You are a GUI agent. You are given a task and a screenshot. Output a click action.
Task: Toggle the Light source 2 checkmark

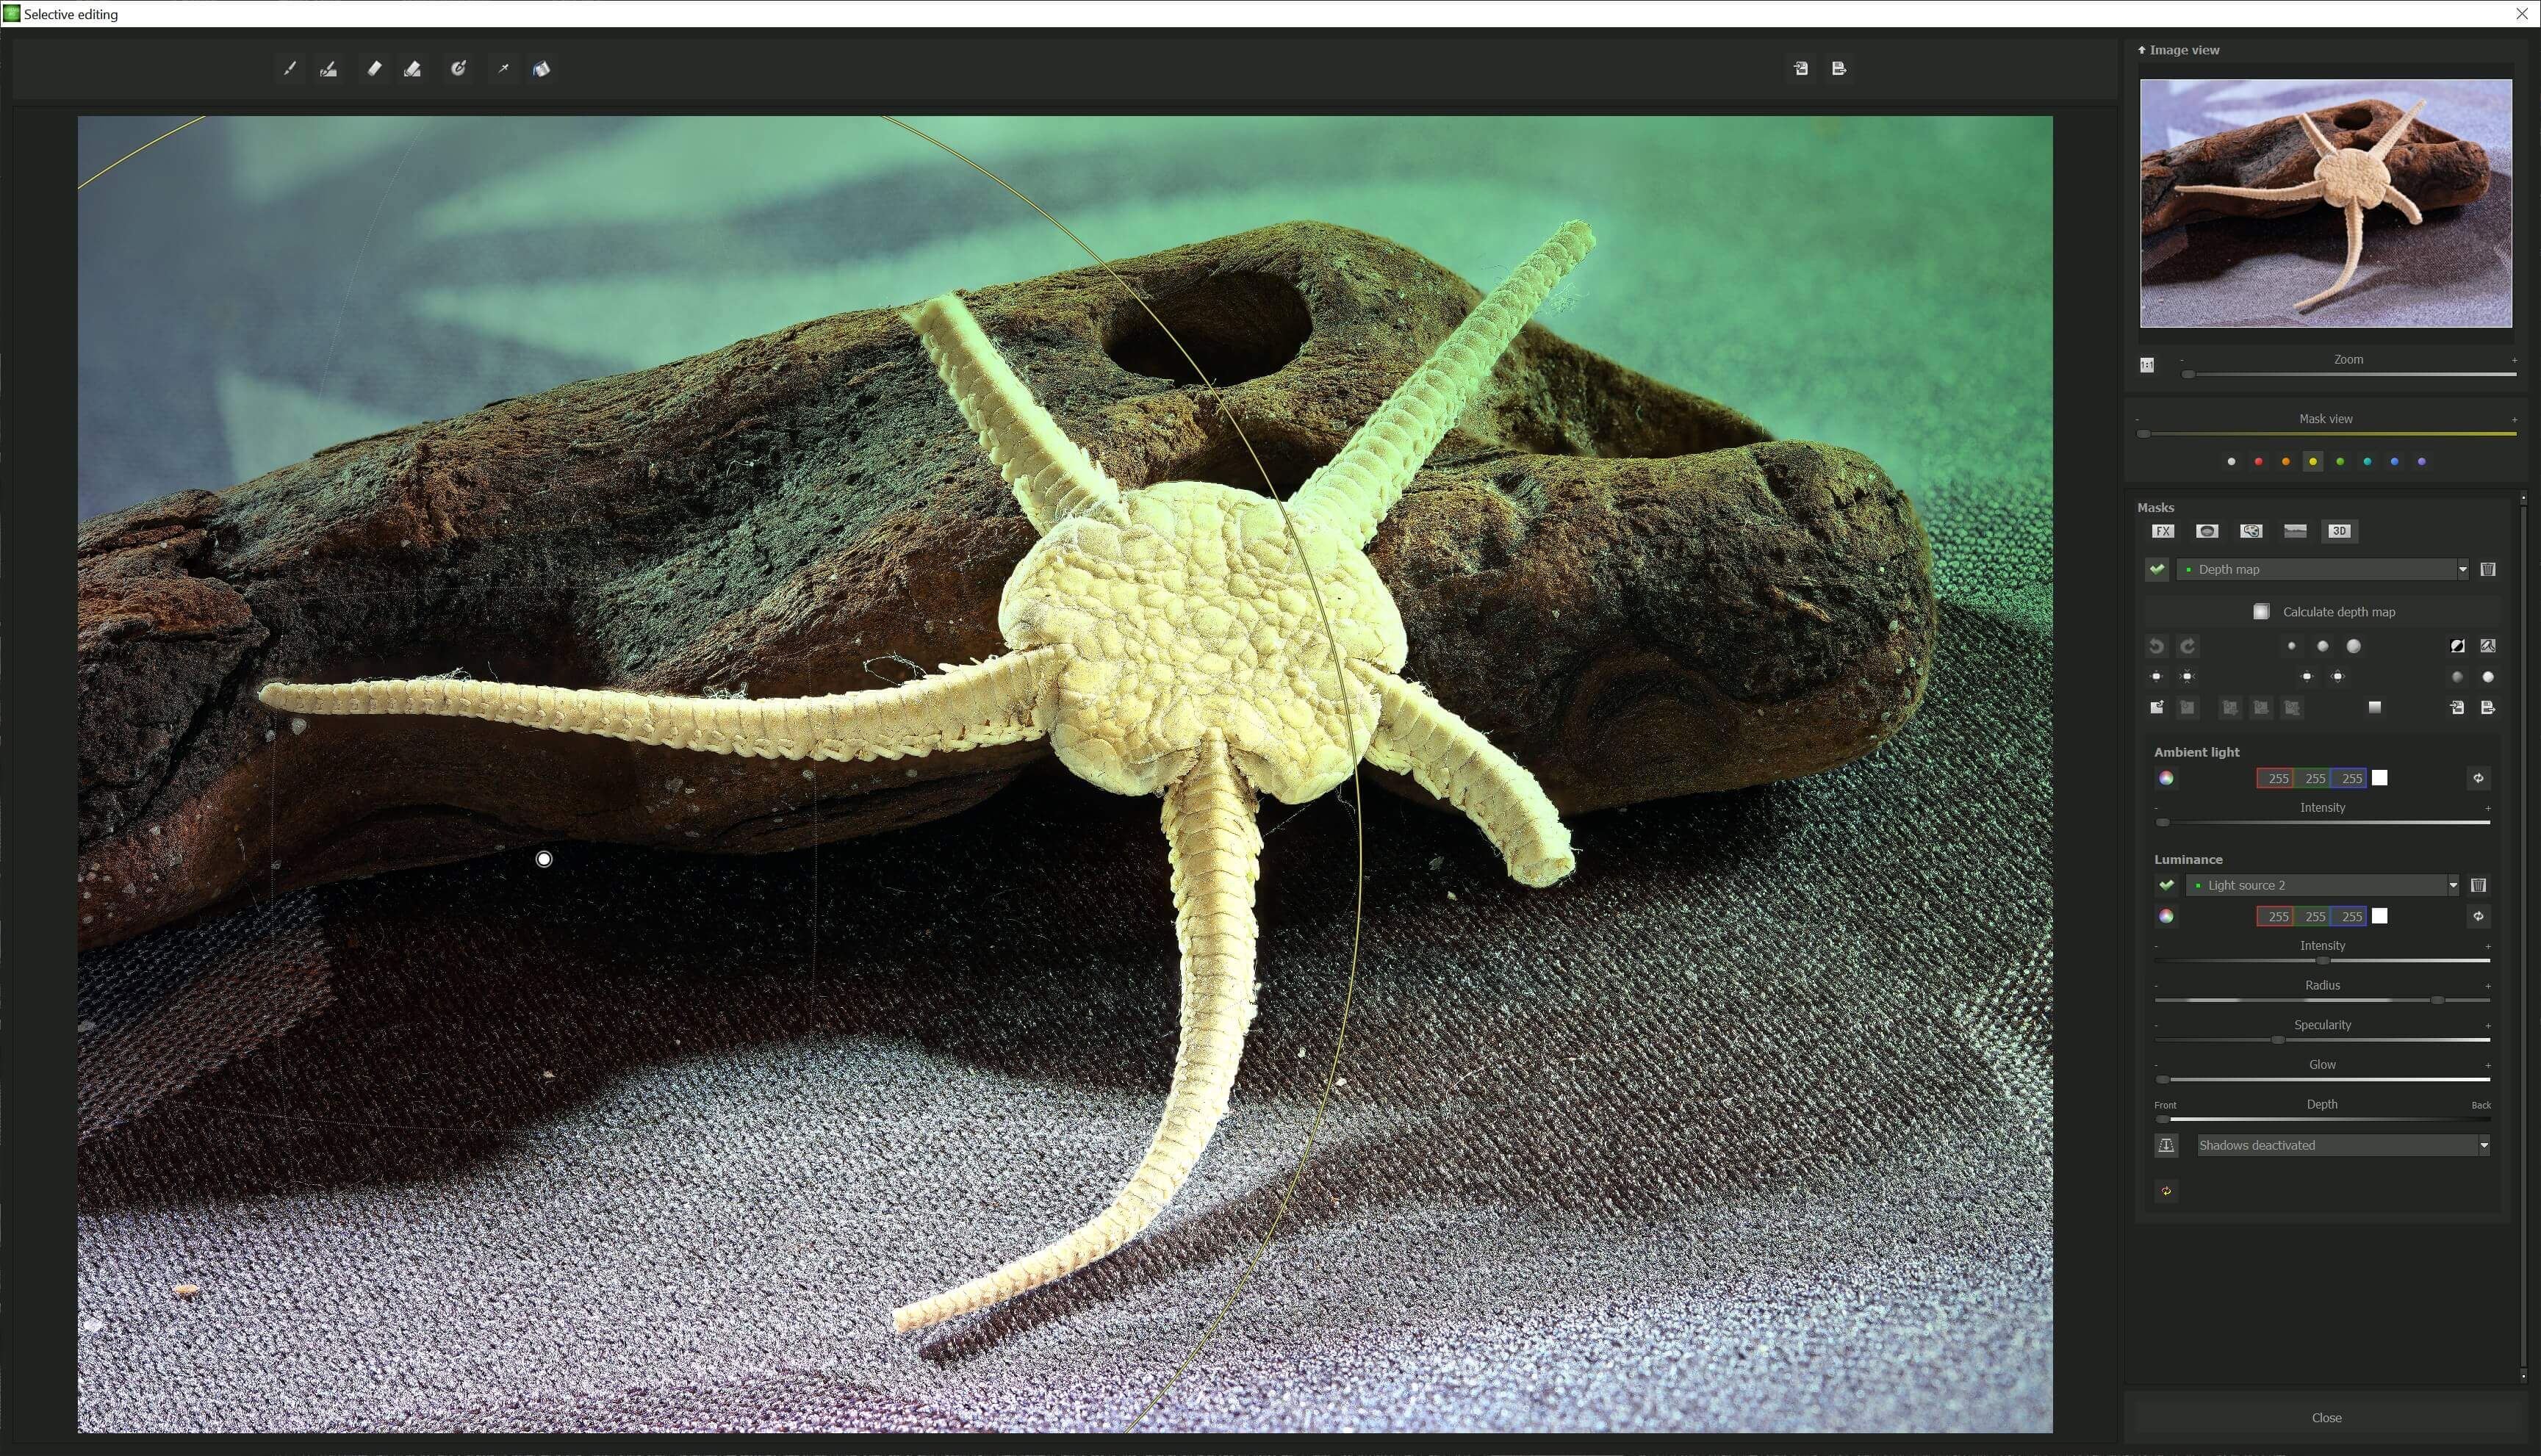[x=2166, y=885]
